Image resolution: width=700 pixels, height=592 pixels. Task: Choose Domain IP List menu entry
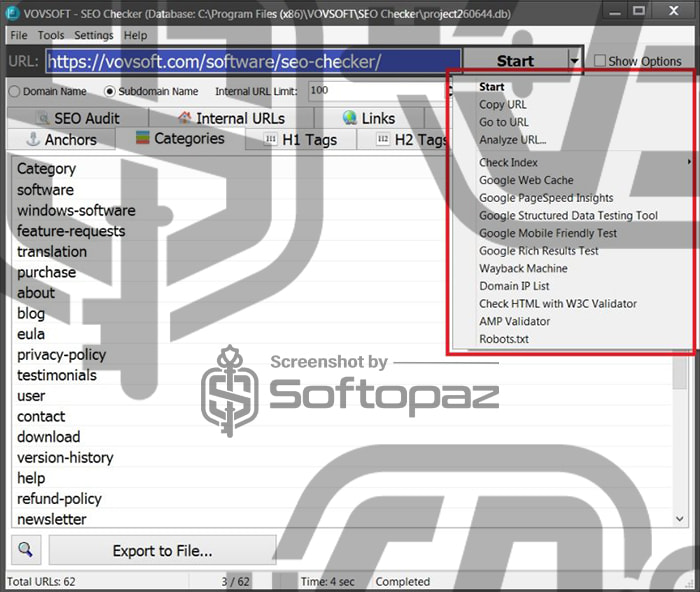pyautogui.click(x=571, y=286)
